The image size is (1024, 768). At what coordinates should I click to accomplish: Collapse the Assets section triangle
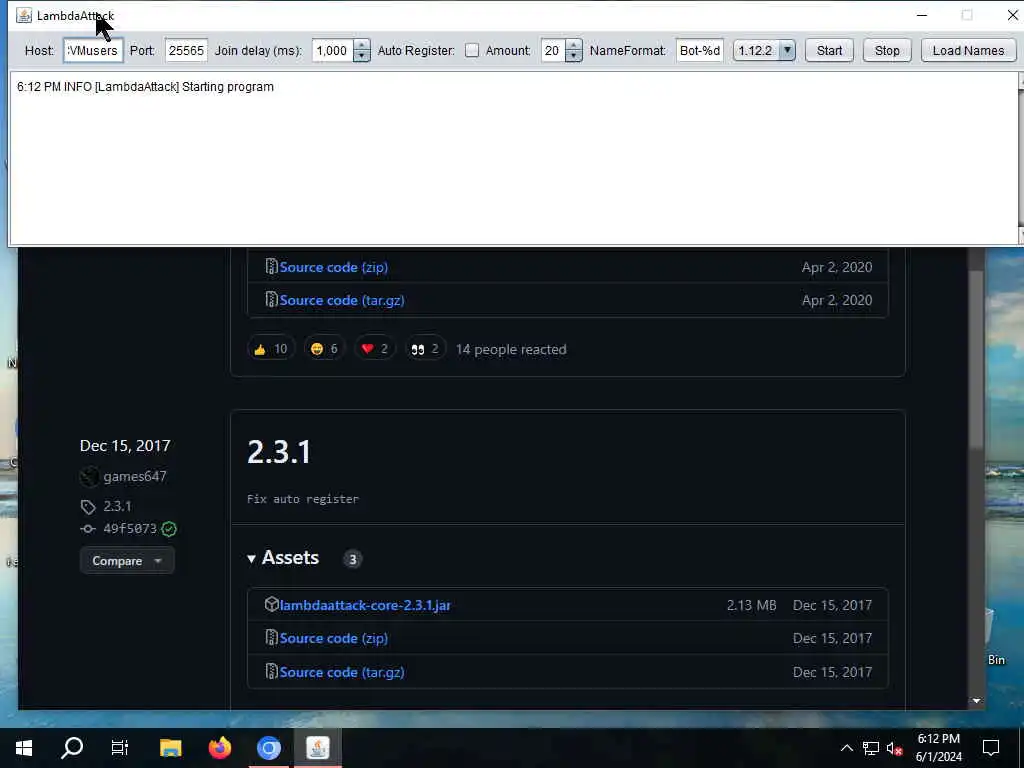(251, 559)
